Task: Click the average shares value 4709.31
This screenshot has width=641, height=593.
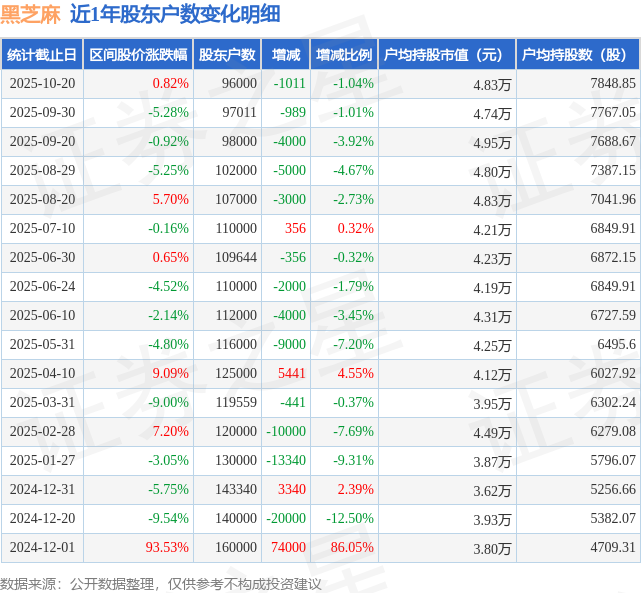Action: [613, 548]
